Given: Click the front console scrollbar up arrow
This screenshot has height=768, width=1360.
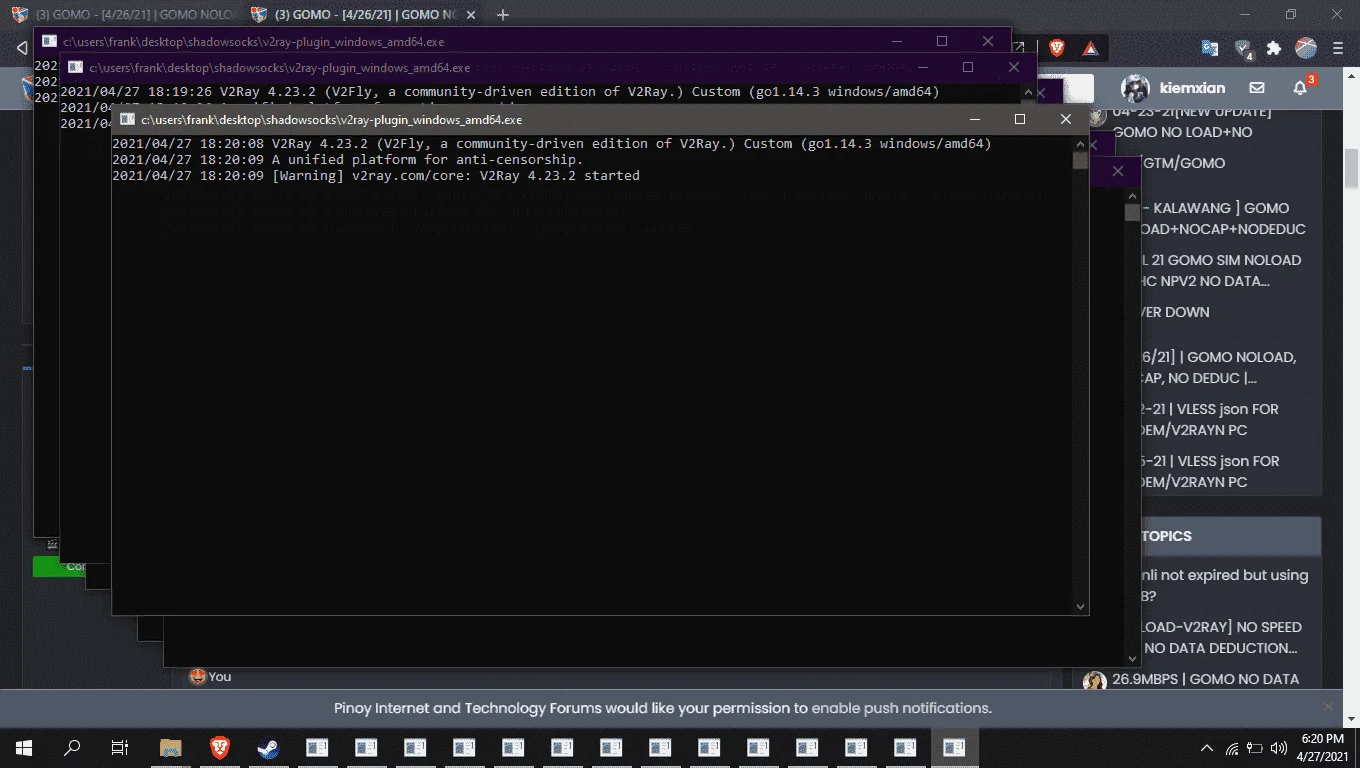Looking at the screenshot, I should [1080, 144].
